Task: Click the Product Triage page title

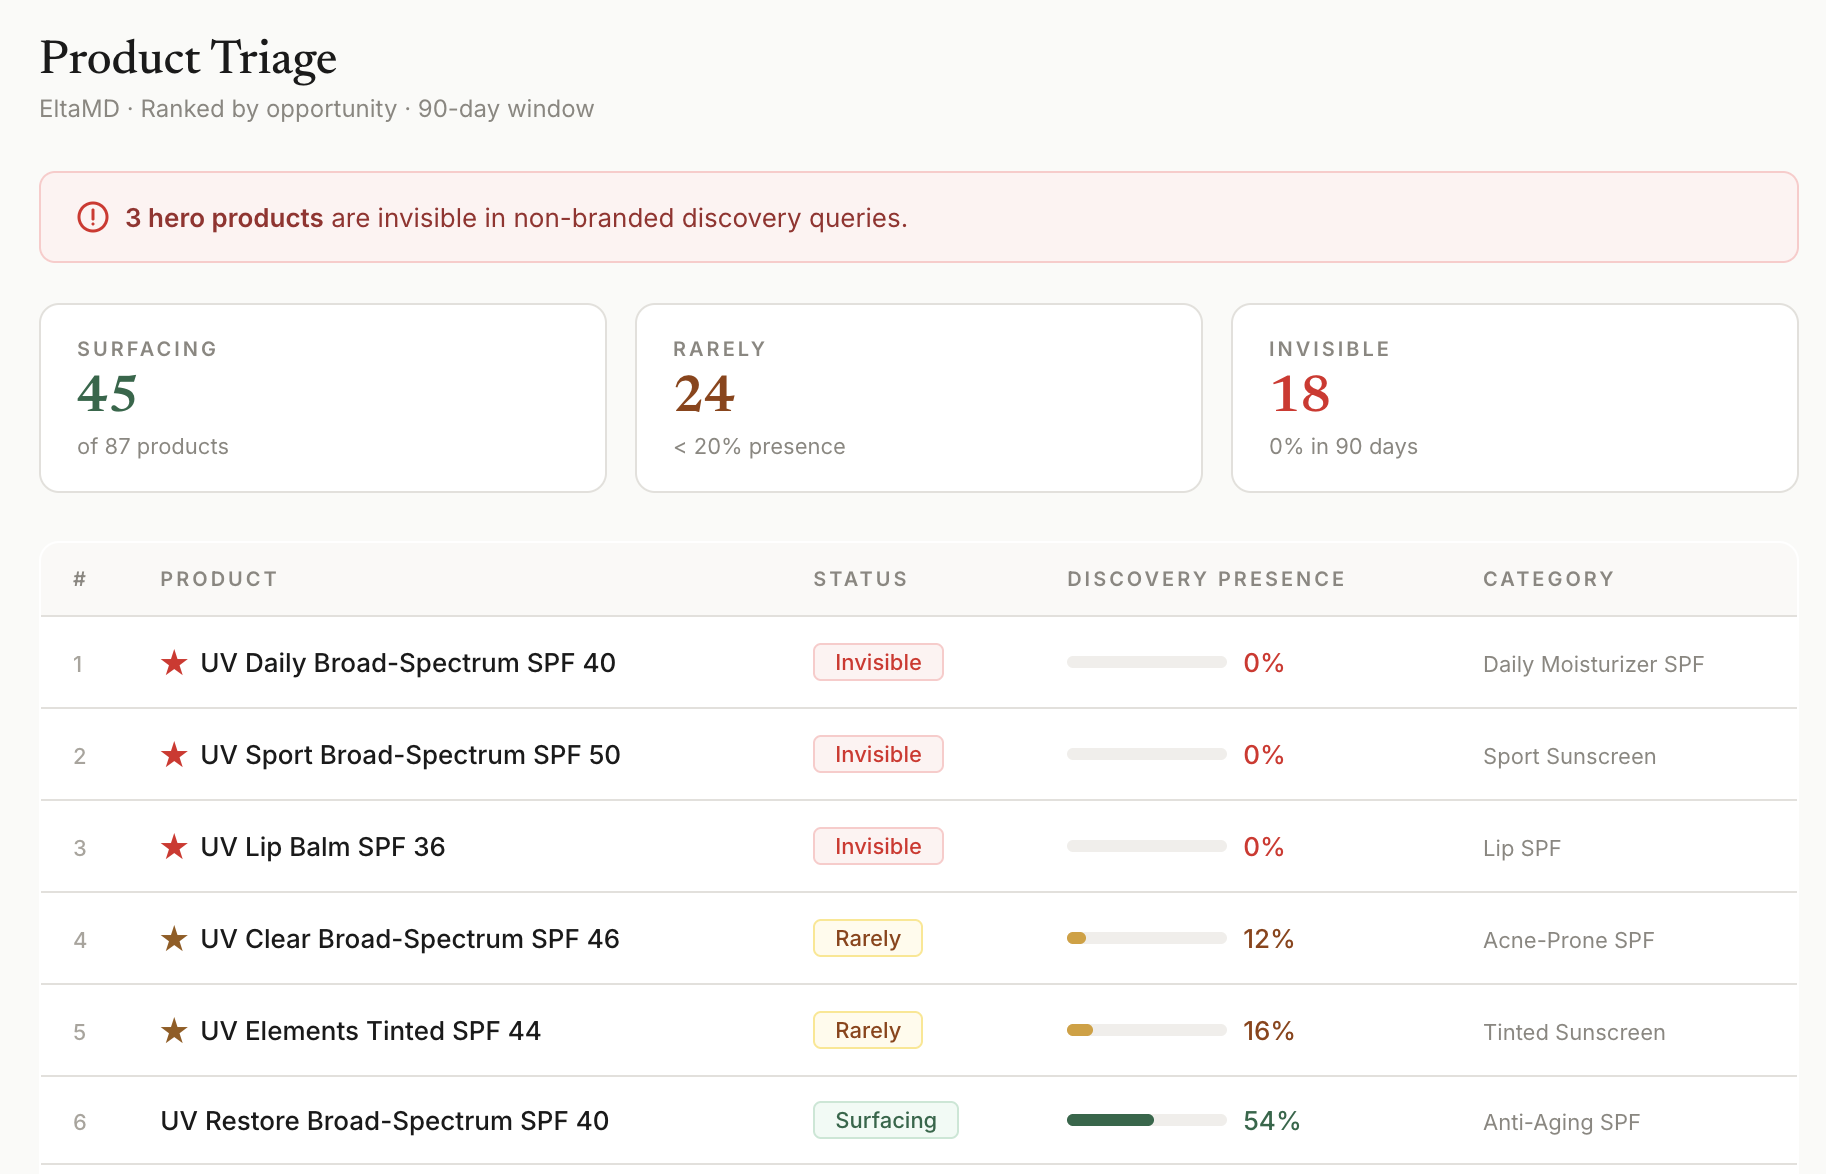Action: [188, 58]
